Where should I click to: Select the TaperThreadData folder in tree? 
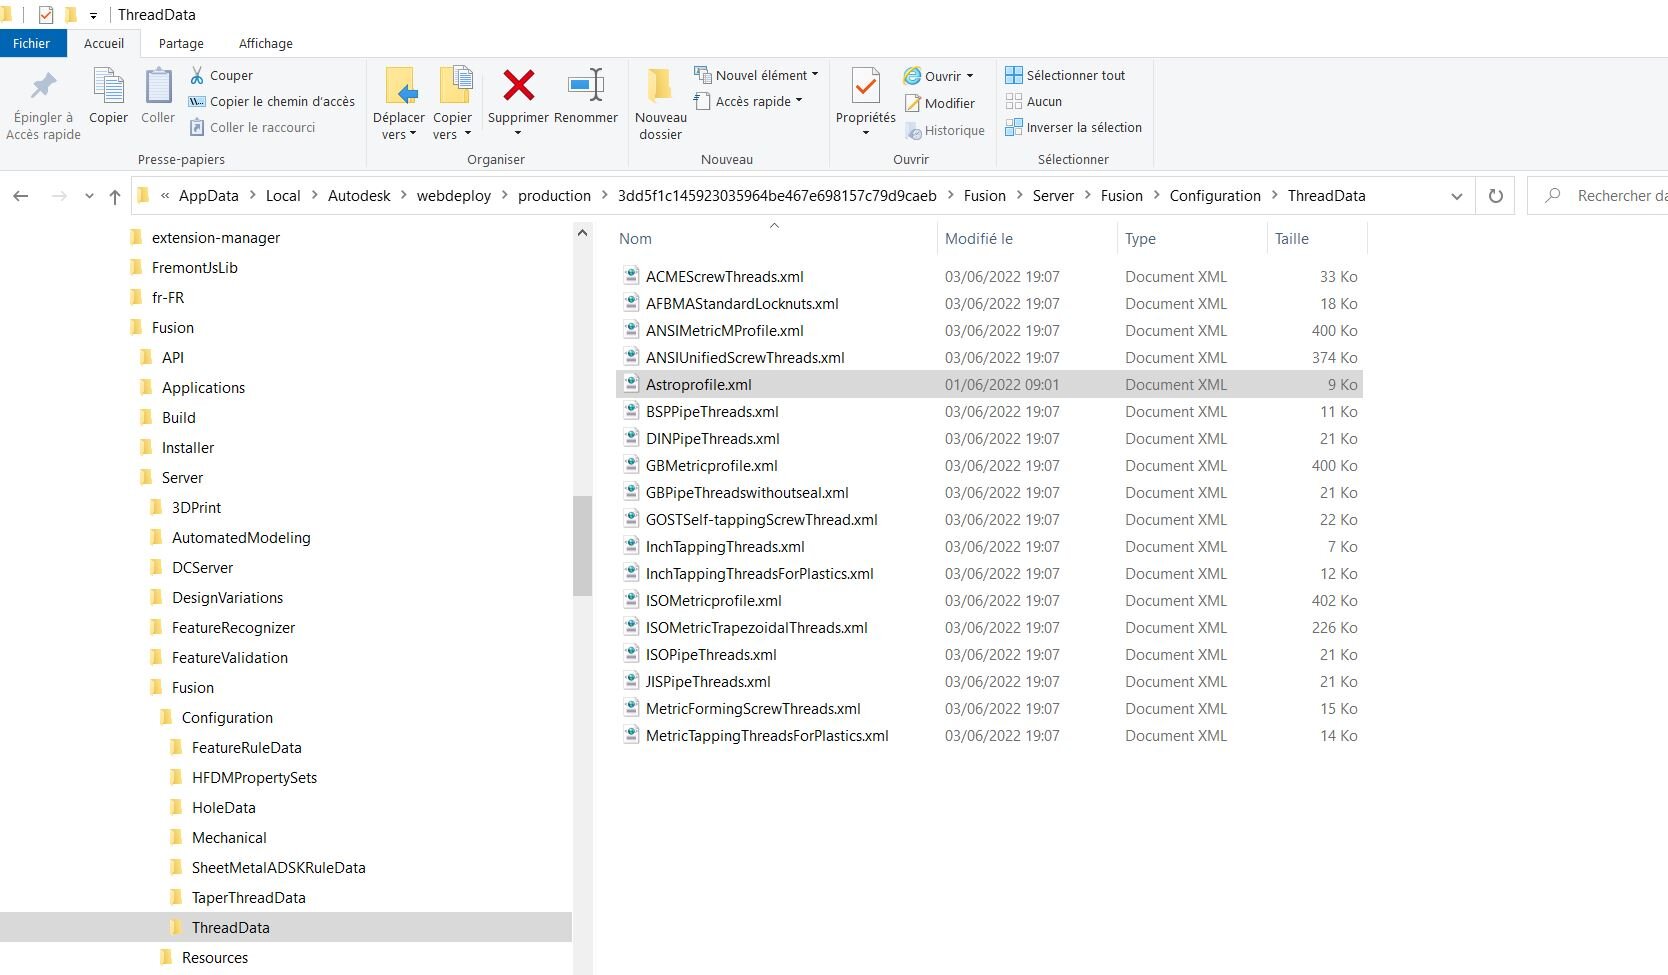[249, 897]
